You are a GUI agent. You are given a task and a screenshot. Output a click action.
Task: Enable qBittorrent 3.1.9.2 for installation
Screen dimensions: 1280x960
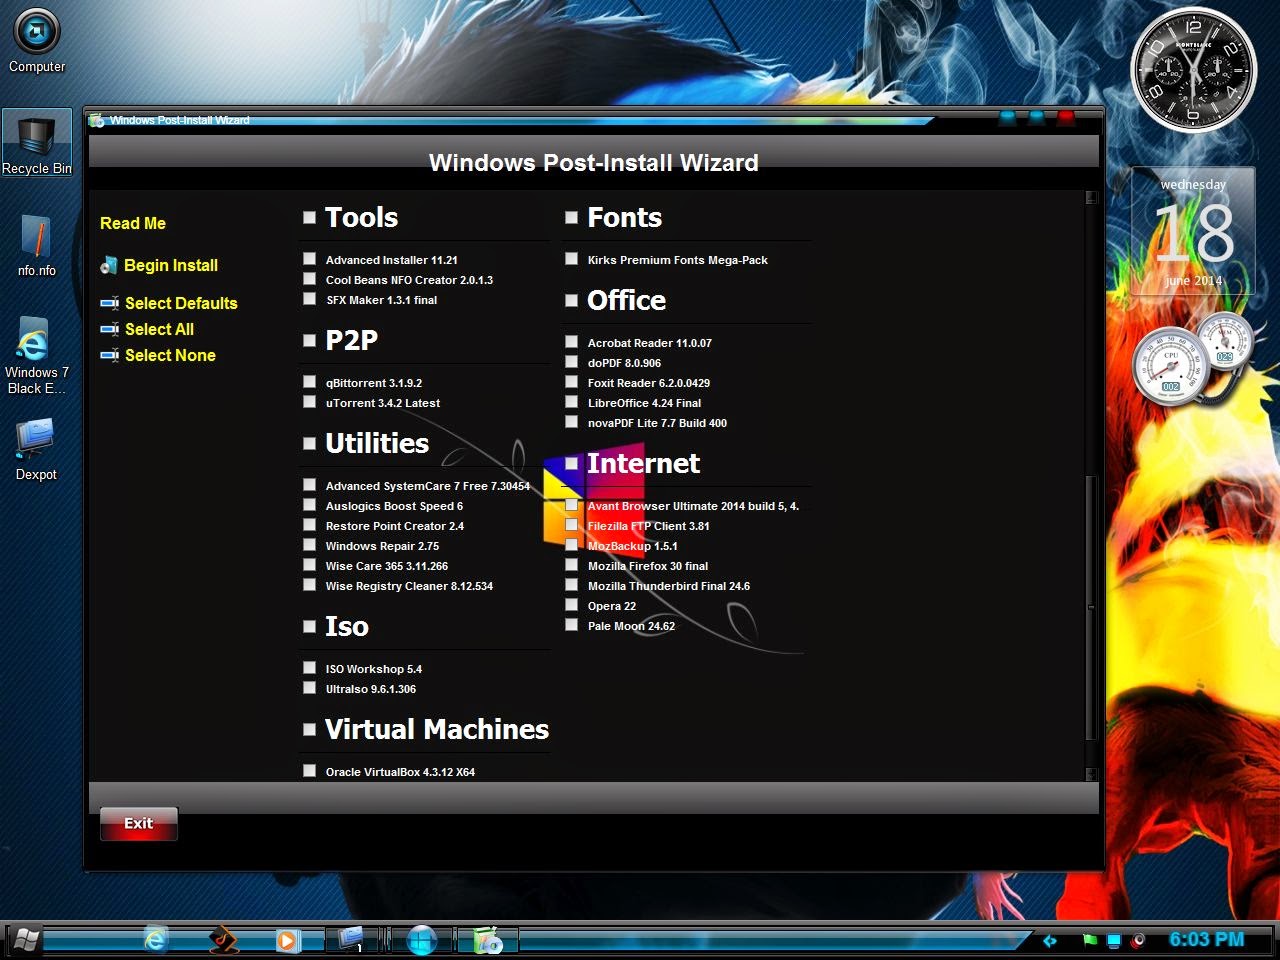310,381
